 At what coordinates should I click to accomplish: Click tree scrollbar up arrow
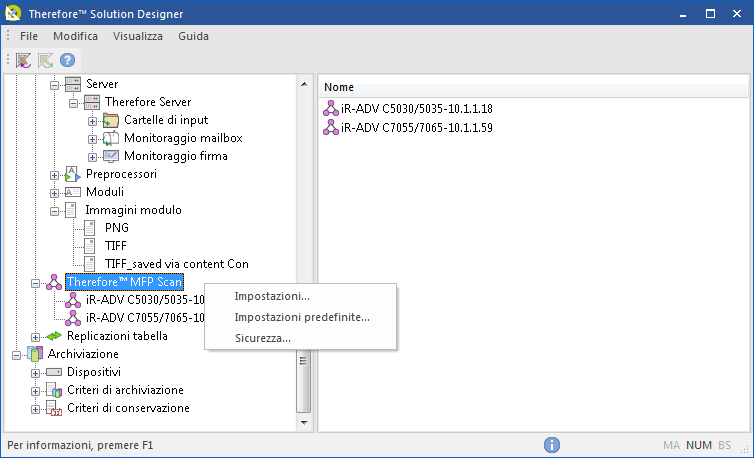tap(304, 84)
